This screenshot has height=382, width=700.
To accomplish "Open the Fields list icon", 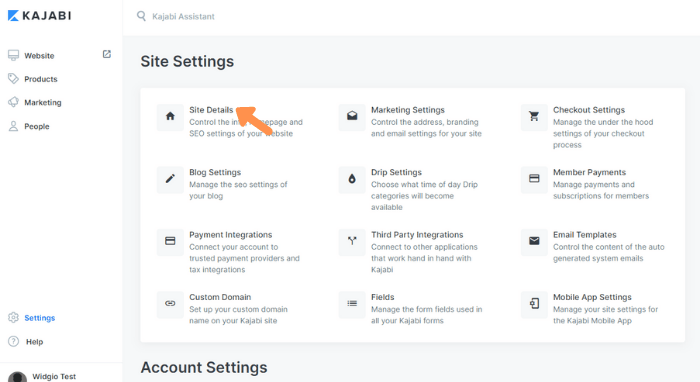I will click(352, 304).
